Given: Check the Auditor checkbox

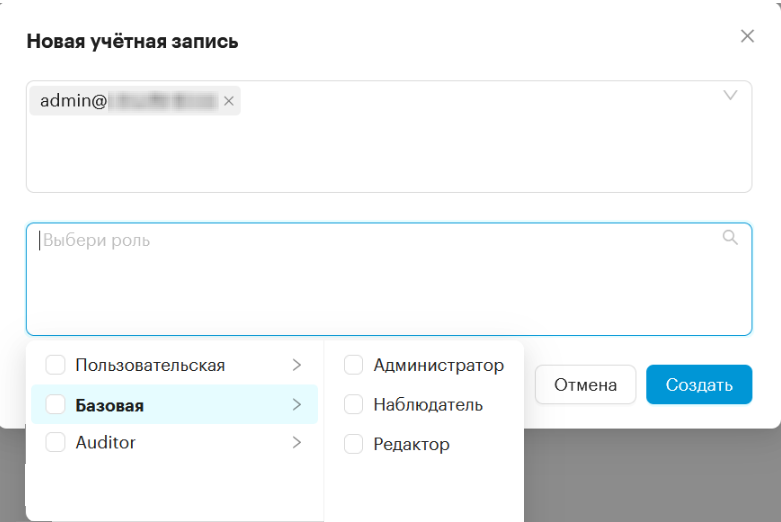Looking at the screenshot, I should (55, 442).
